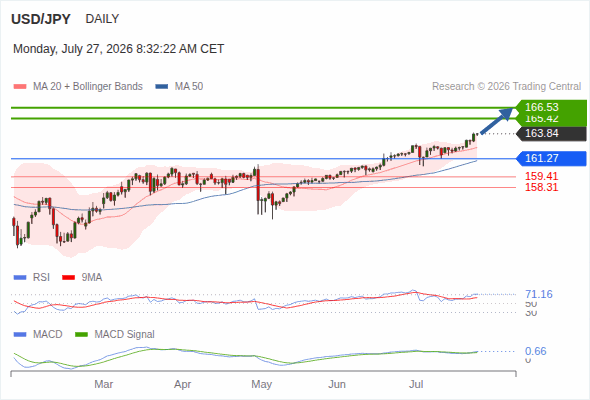
Task: Click the Research Trading Central copyright text
Action: tap(506, 87)
